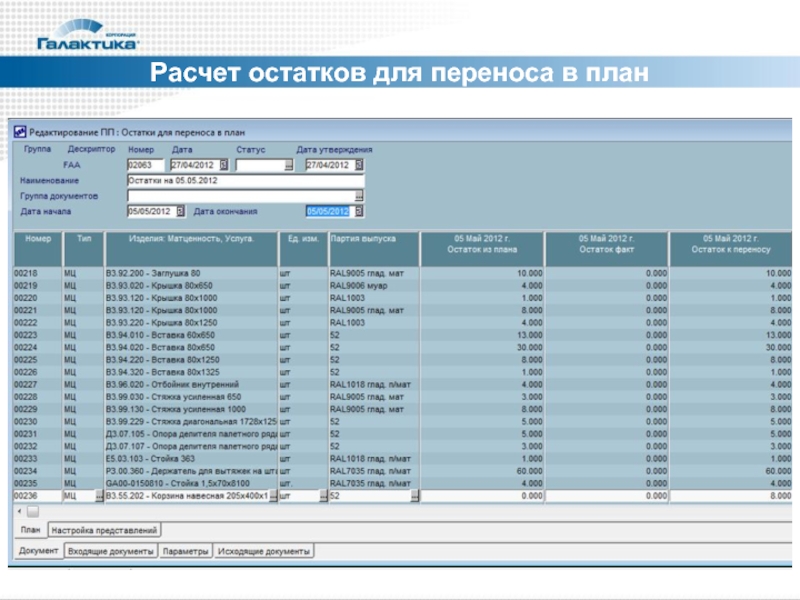The height and width of the screenshot is (600, 800).
Task: Open the Статус selection list
Action: tap(288, 164)
